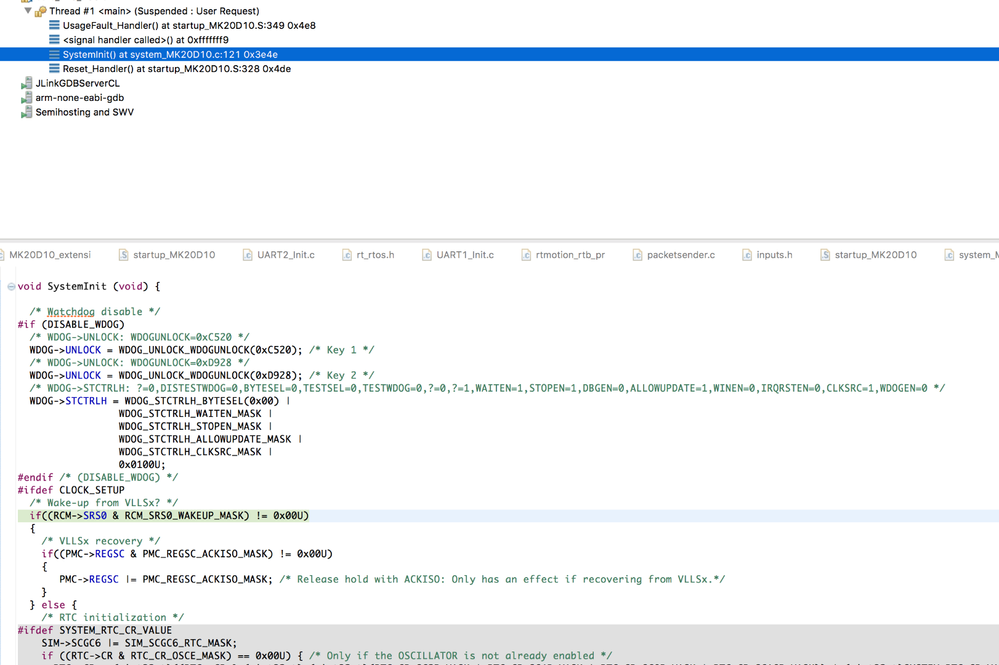Click the Semihosting and SWV process icon
This screenshot has width=999, height=665.
(26, 112)
